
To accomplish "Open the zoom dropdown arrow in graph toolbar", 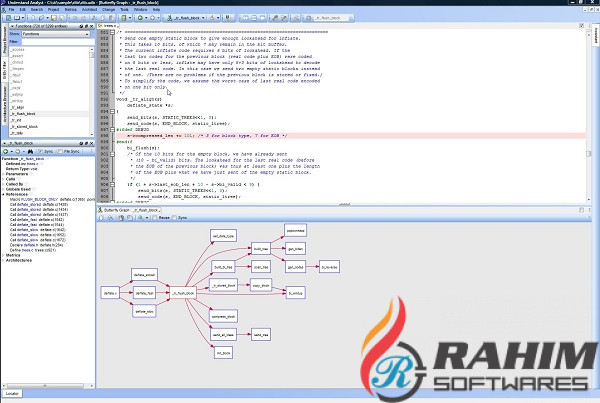I will point(147,218).
